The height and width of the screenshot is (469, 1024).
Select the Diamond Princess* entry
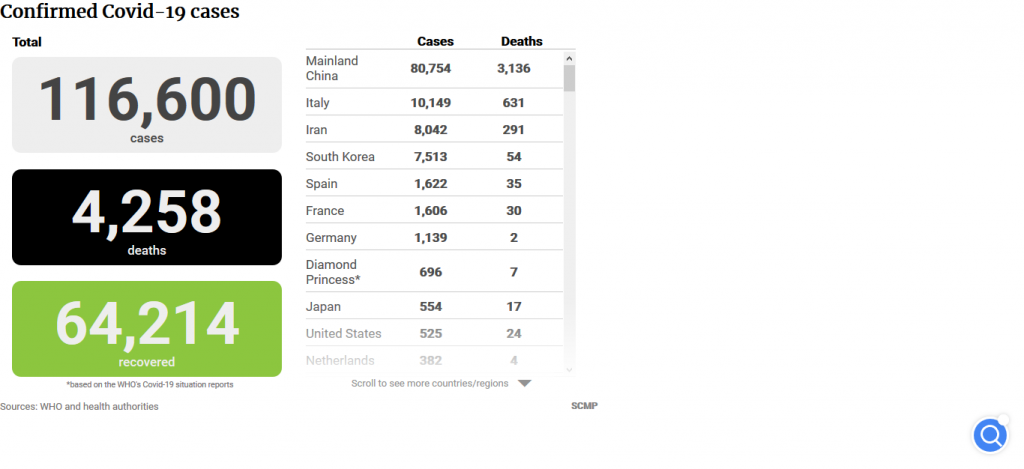[x=332, y=272]
